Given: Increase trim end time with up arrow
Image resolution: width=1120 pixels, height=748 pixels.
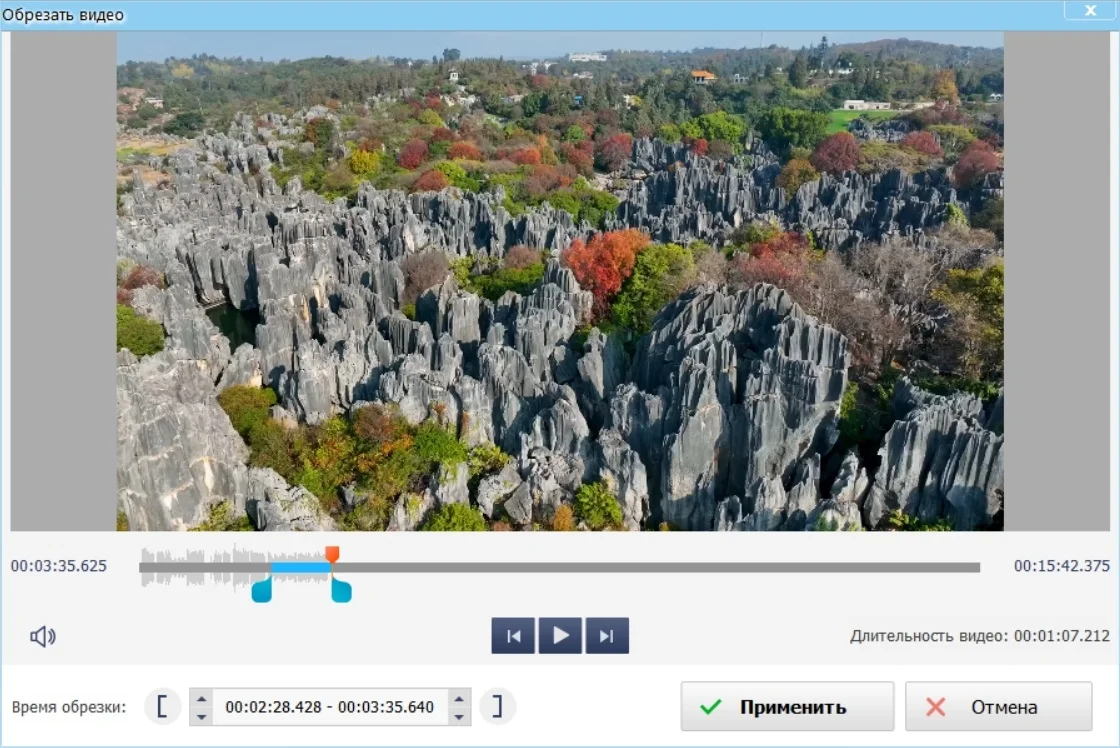Looking at the screenshot, I should 459,698.
